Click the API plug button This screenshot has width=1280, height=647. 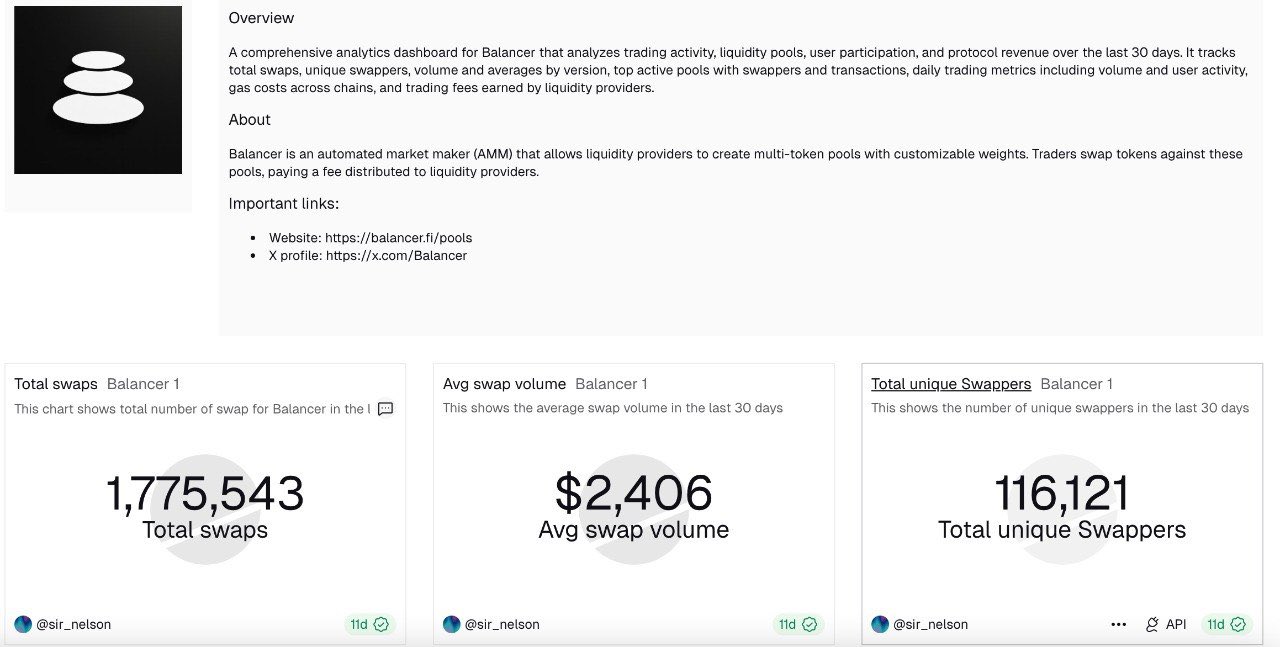point(1166,624)
